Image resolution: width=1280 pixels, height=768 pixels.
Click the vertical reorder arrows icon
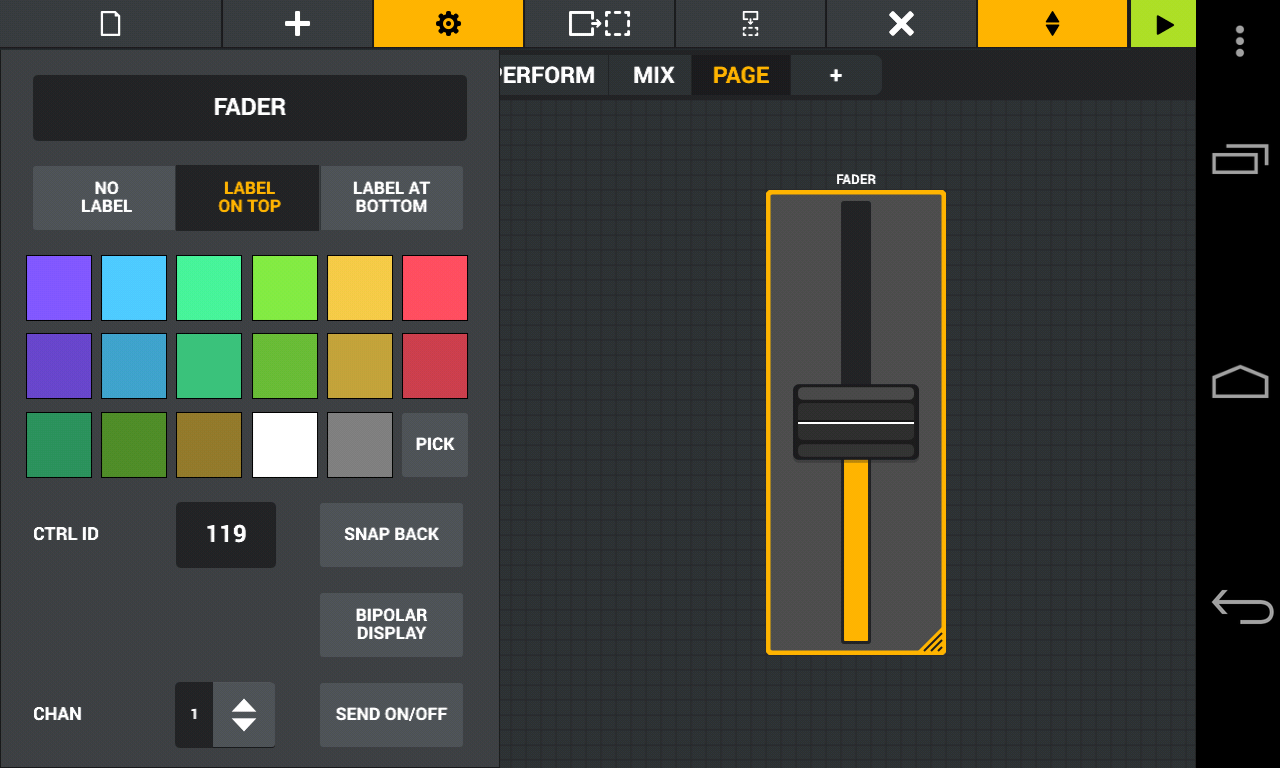pyautogui.click(x=1053, y=23)
